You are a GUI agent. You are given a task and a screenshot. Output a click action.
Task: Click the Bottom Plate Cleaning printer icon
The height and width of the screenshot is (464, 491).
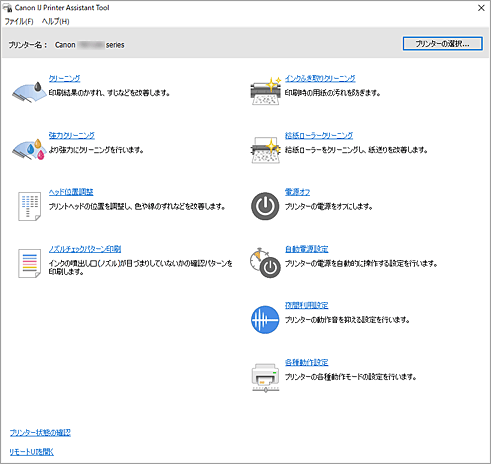tap(266, 91)
